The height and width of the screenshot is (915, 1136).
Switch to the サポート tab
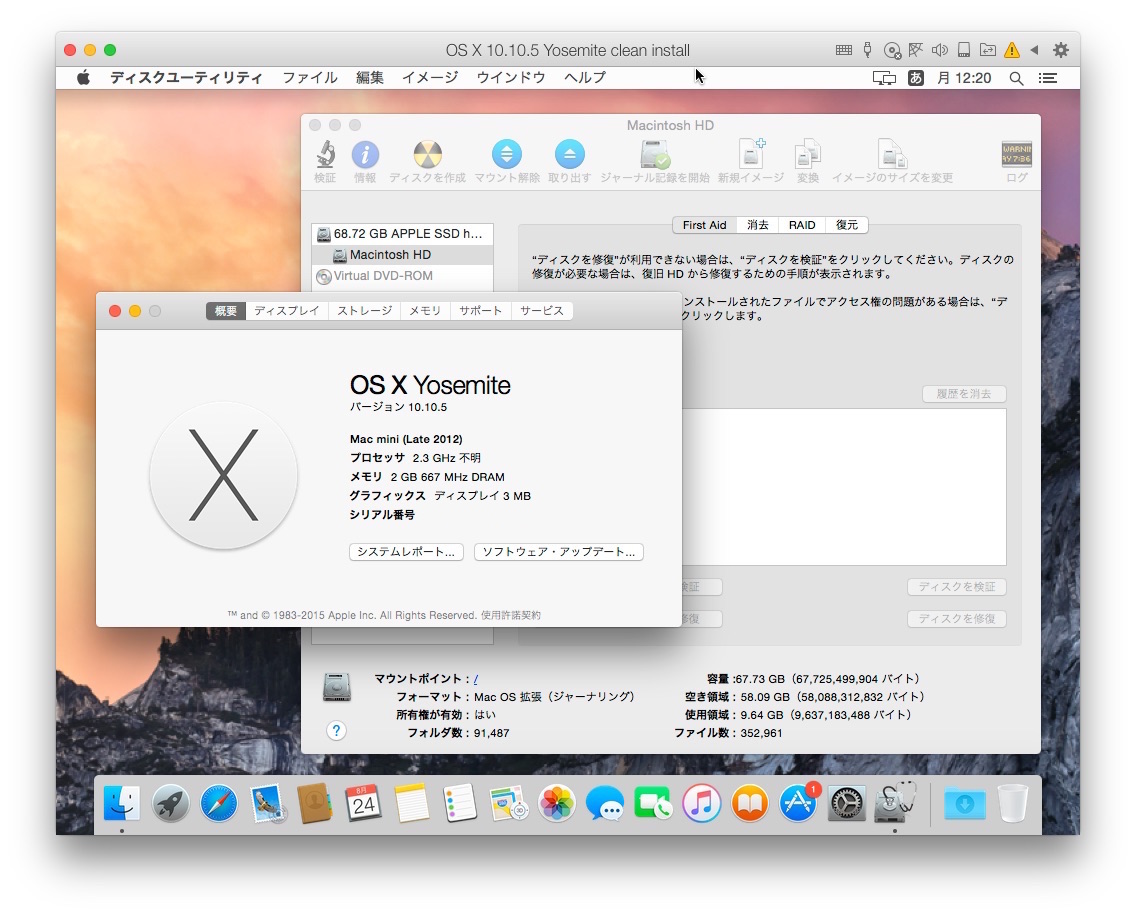(480, 311)
